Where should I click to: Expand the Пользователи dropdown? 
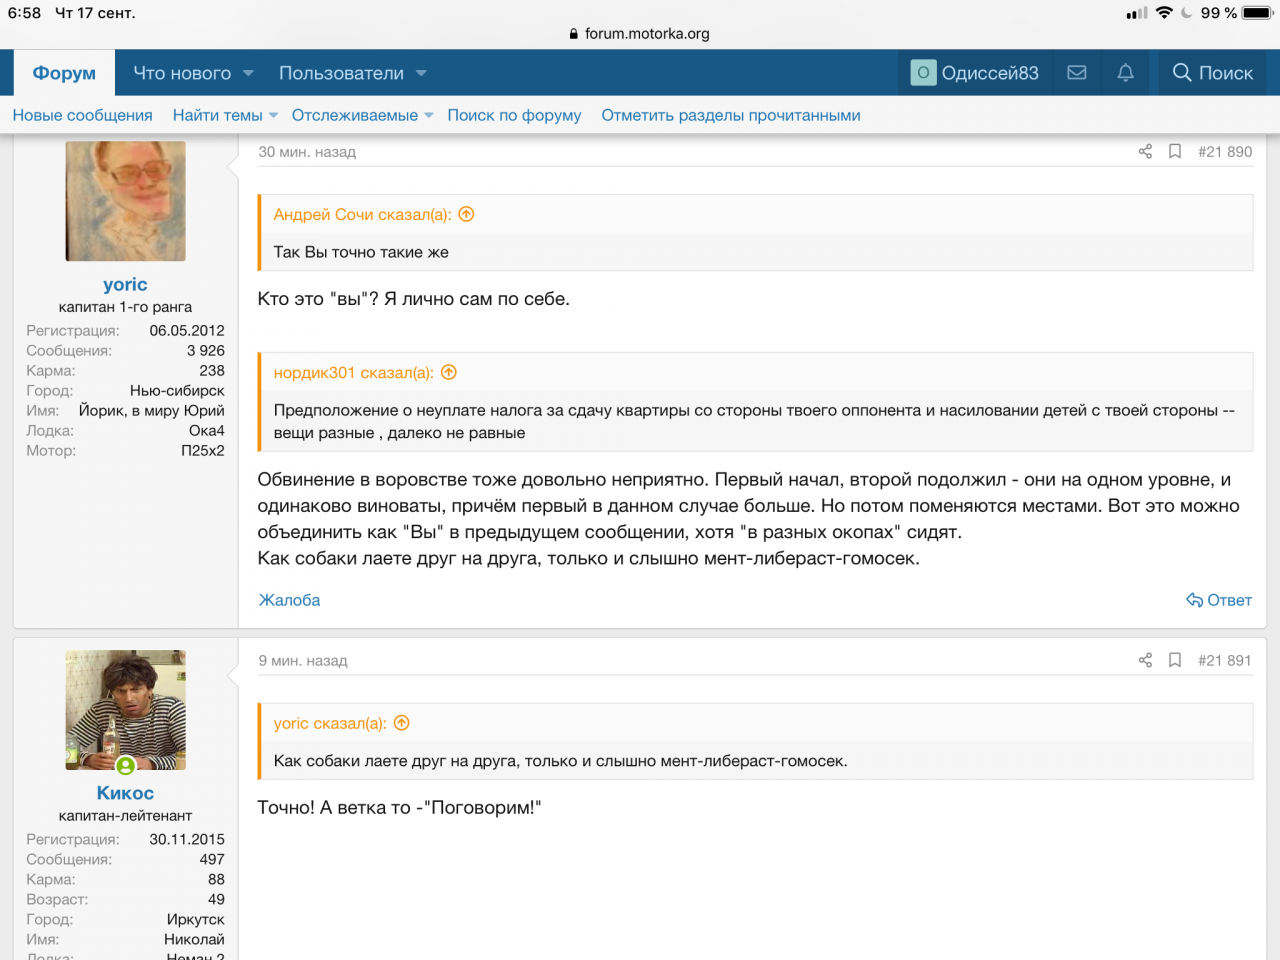coord(421,73)
